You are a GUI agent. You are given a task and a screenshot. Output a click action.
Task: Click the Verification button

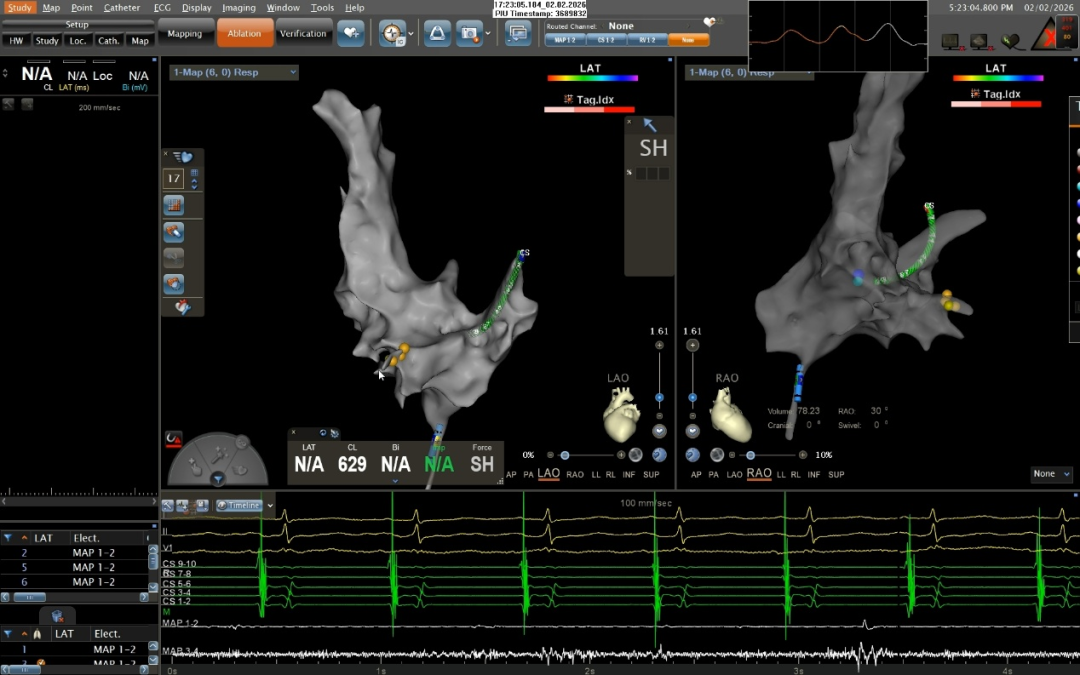click(x=303, y=33)
